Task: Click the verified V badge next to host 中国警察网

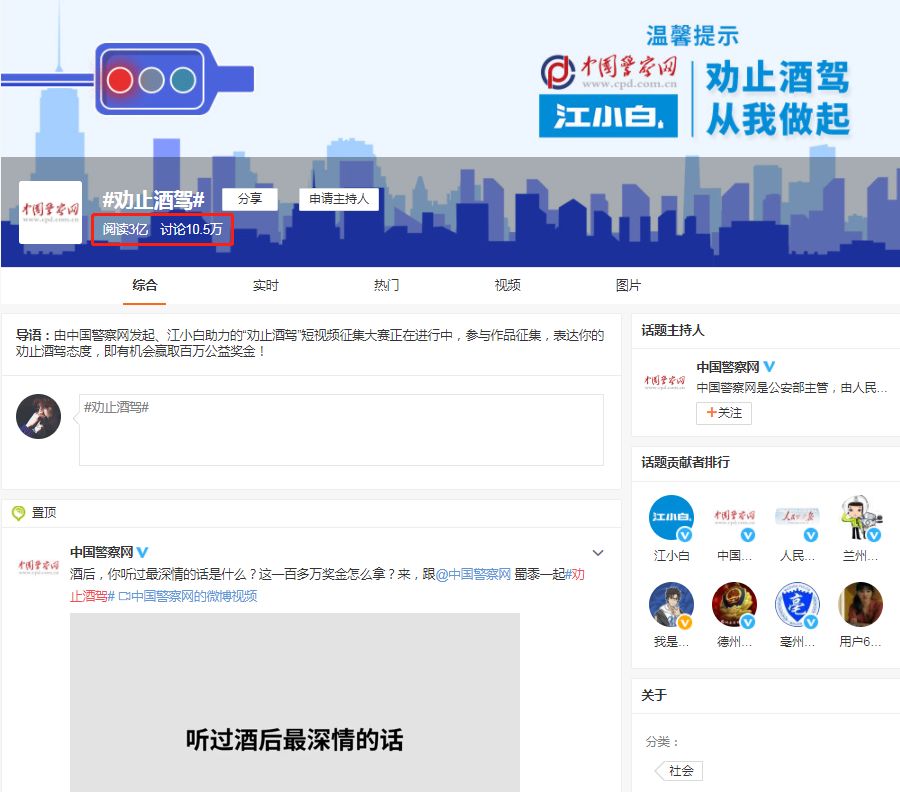Action: point(769,366)
